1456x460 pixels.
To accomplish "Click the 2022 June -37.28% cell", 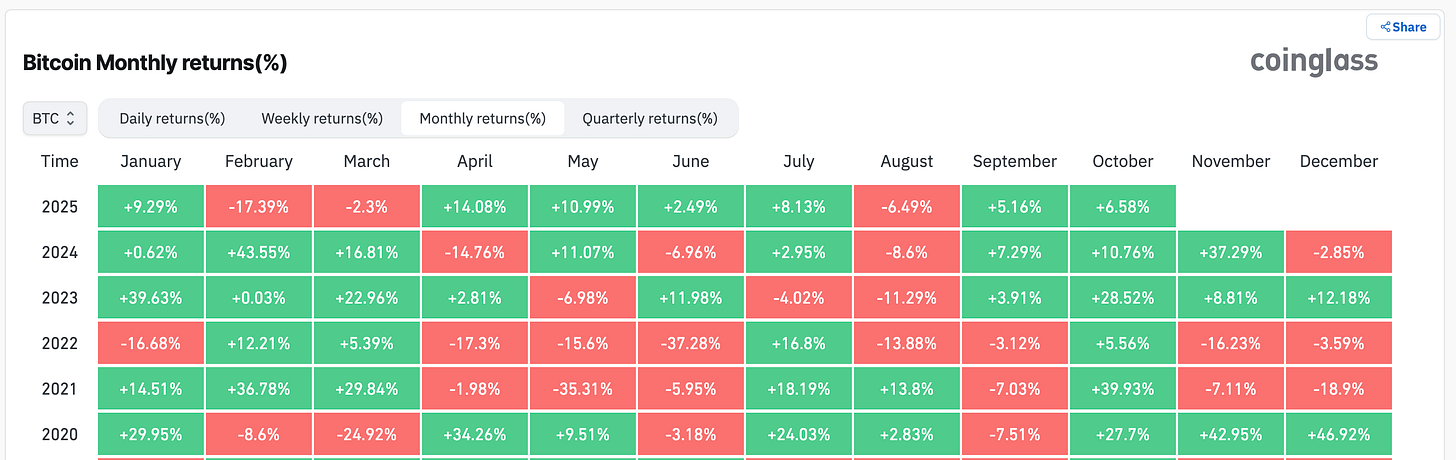I will tap(691, 343).
